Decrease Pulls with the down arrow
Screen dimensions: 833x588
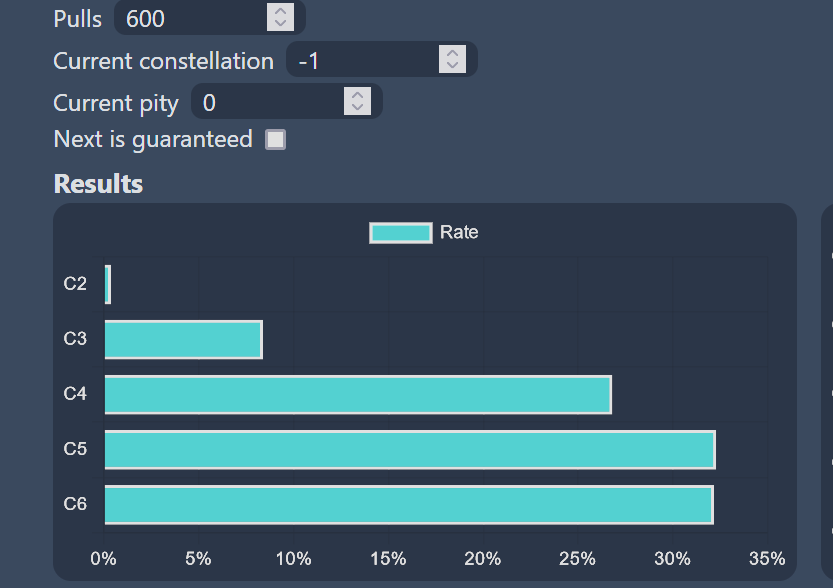280,24
